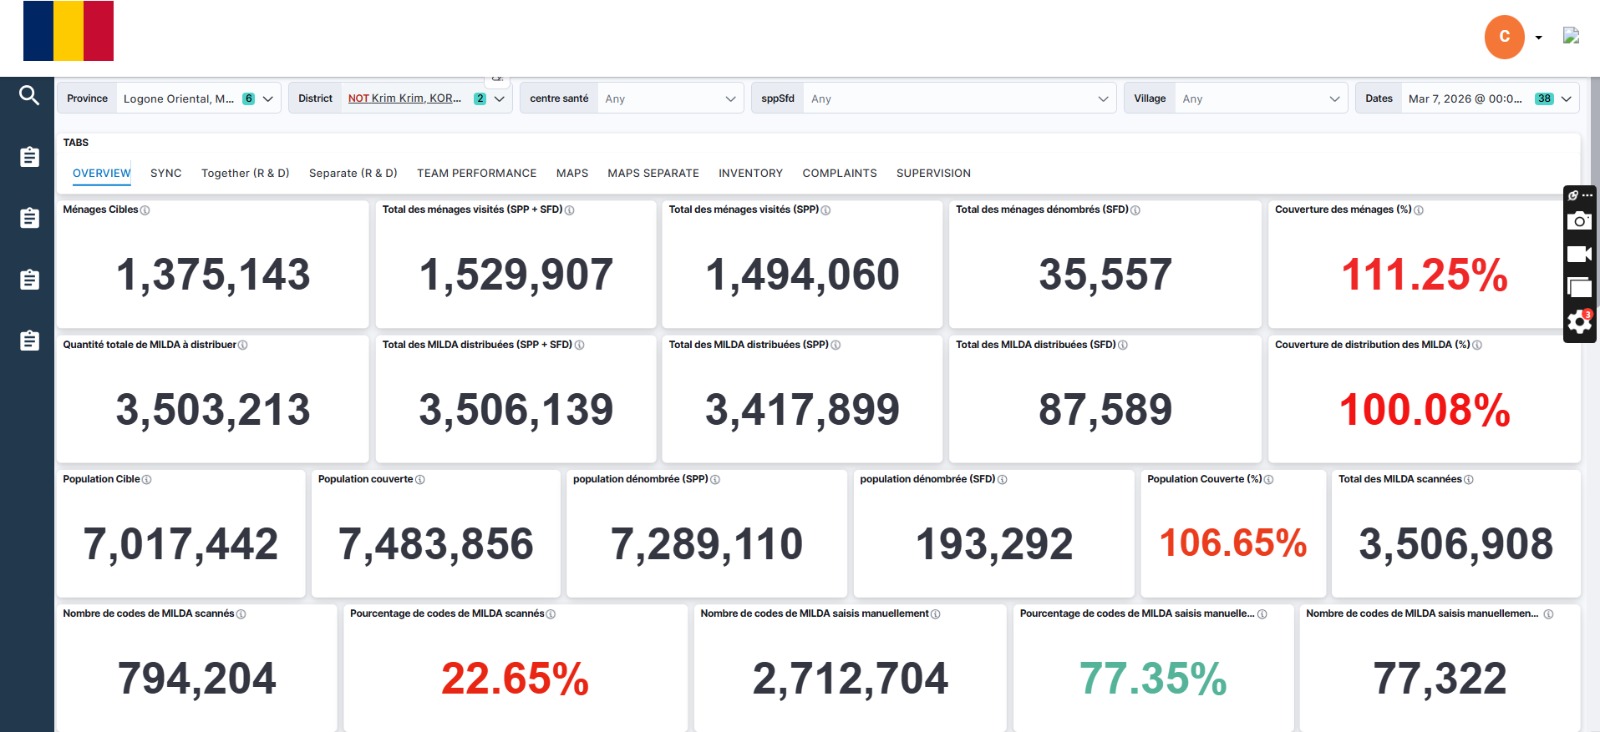Click the bottom clipboard icon in sidebar
Viewport: 1600px width, 732px height.
(x=29, y=341)
